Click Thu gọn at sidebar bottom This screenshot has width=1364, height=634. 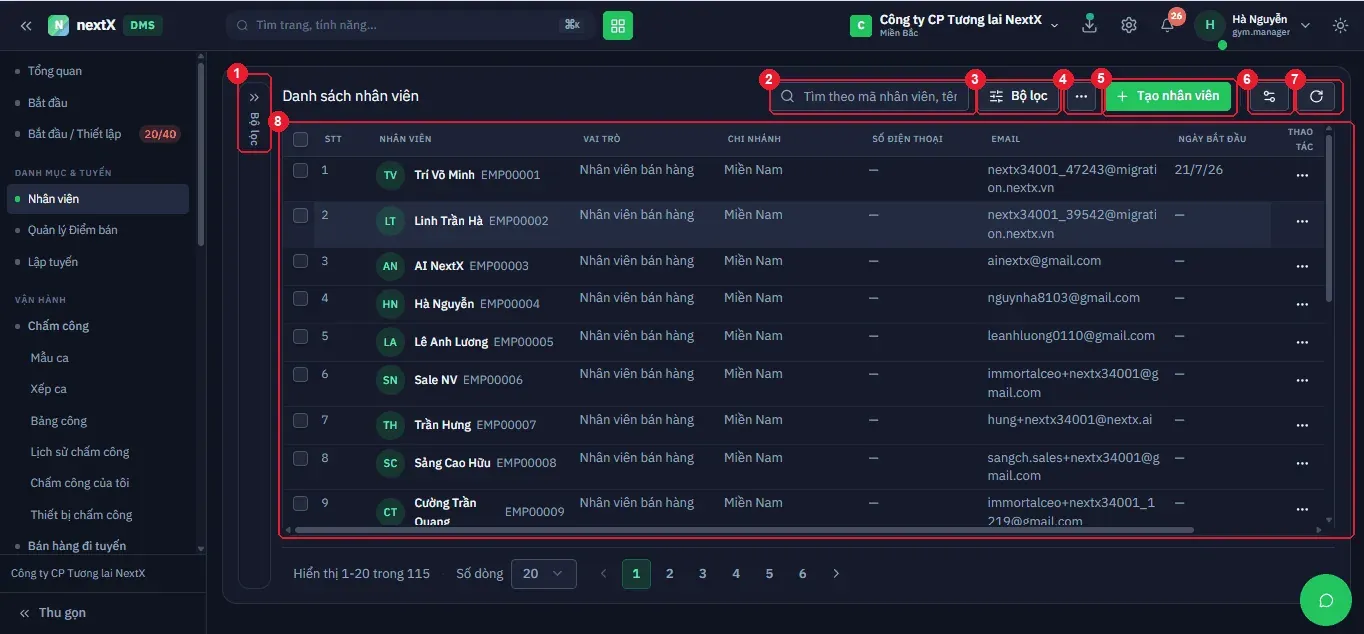[x=52, y=613]
